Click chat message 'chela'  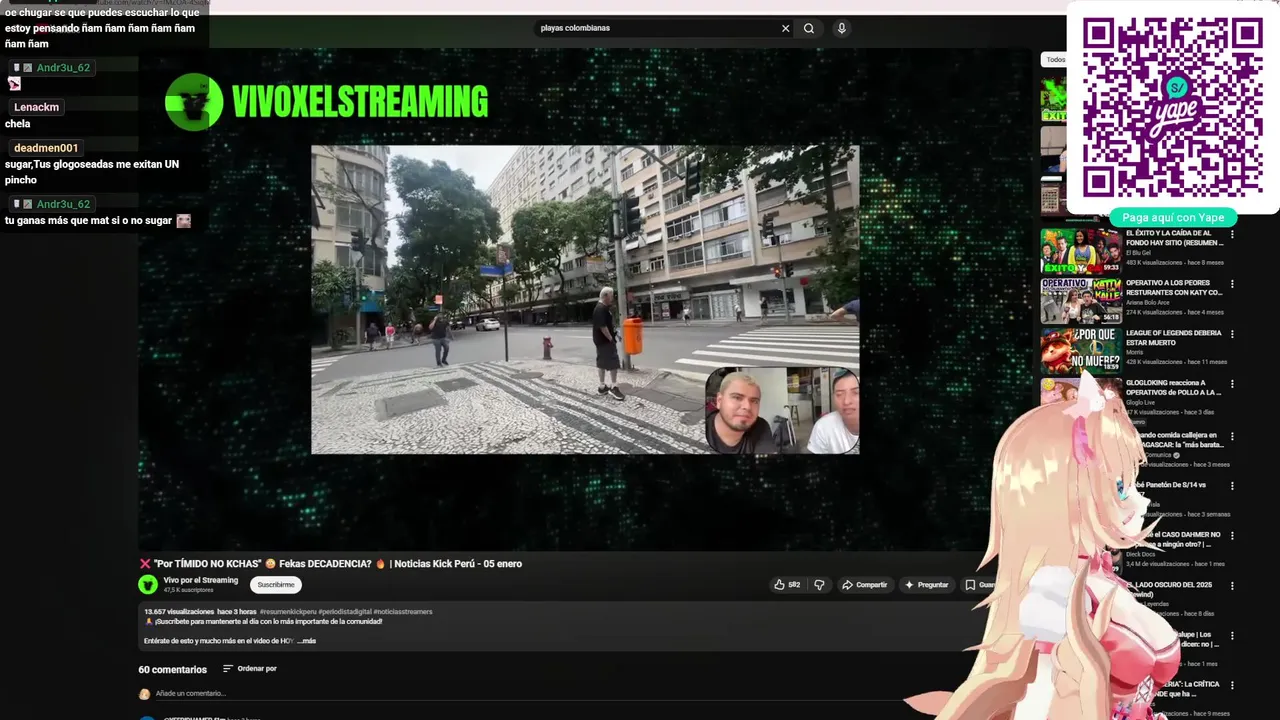(x=18, y=124)
